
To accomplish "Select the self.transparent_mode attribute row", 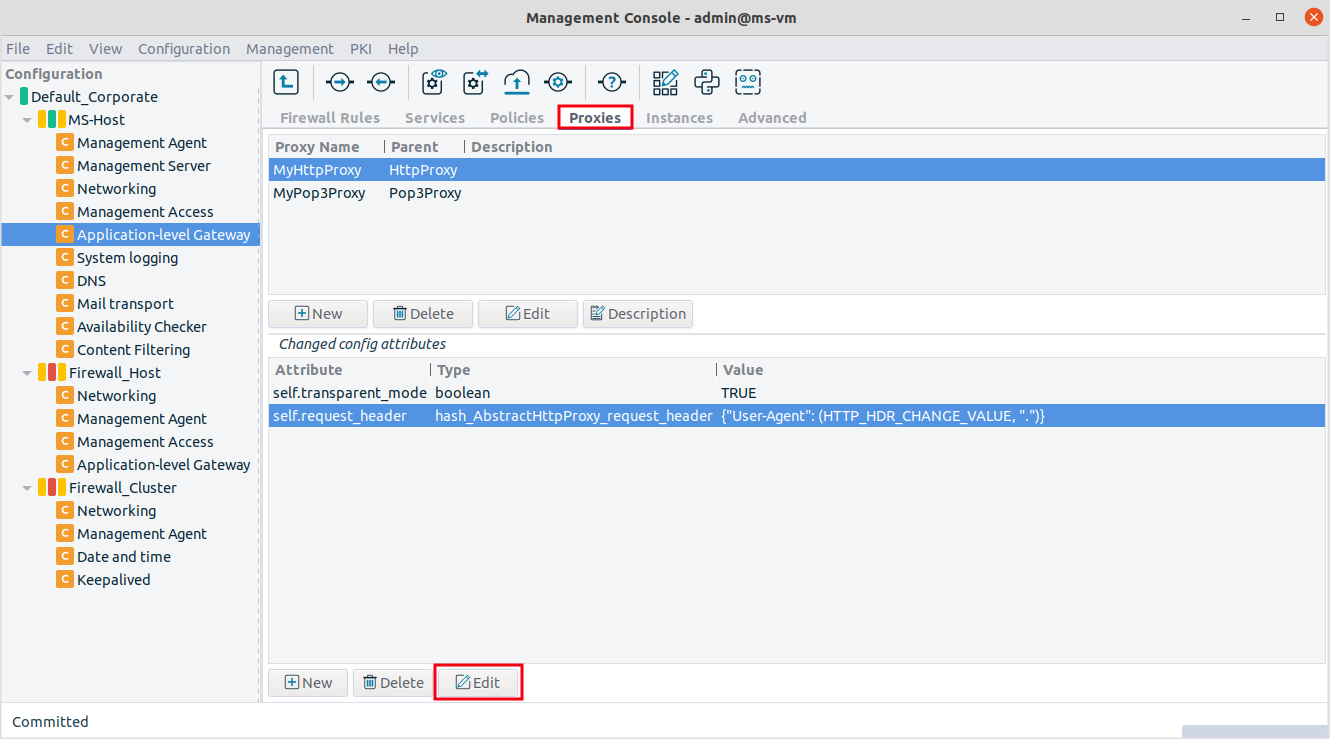I will [x=797, y=393].
